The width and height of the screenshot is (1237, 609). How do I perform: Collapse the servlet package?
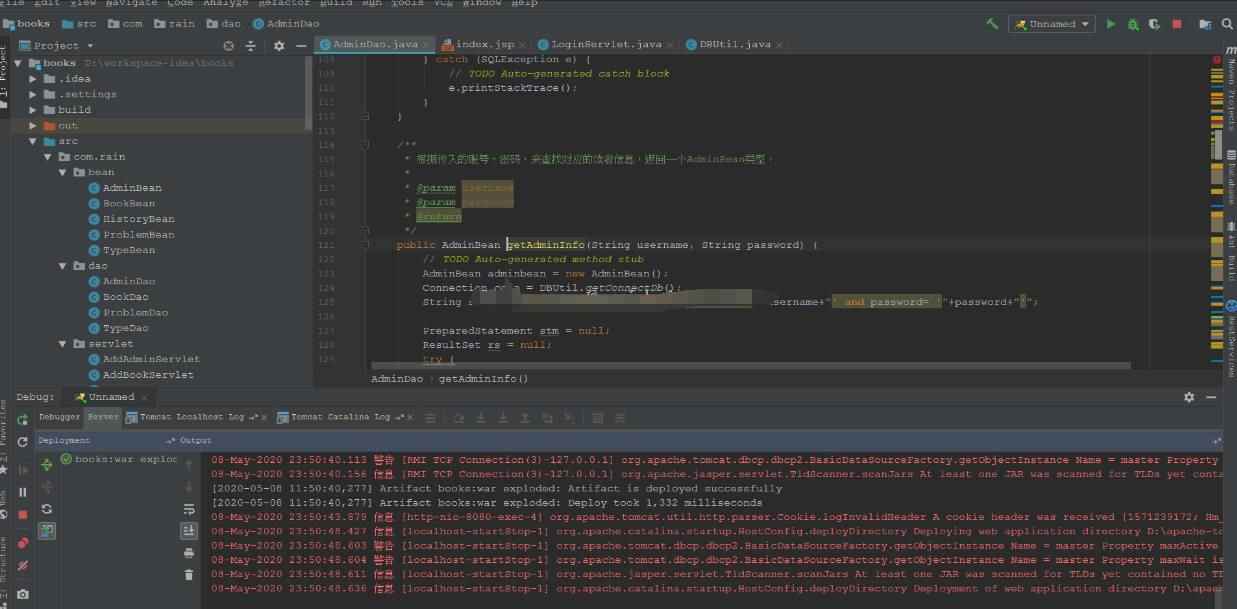pos(63,344)
